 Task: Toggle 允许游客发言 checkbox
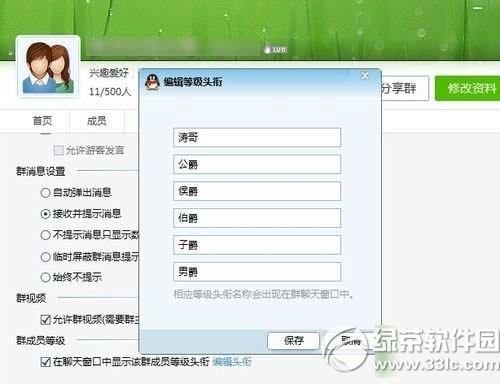tap(59, 151)
